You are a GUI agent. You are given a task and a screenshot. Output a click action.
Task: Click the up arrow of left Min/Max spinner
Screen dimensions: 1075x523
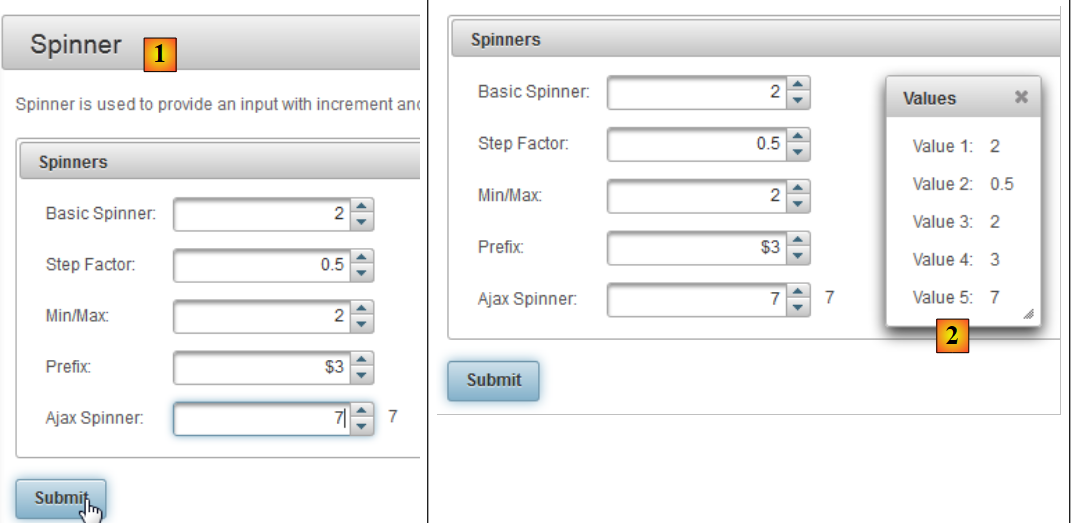pyautogui.click(x=363, y=309)
